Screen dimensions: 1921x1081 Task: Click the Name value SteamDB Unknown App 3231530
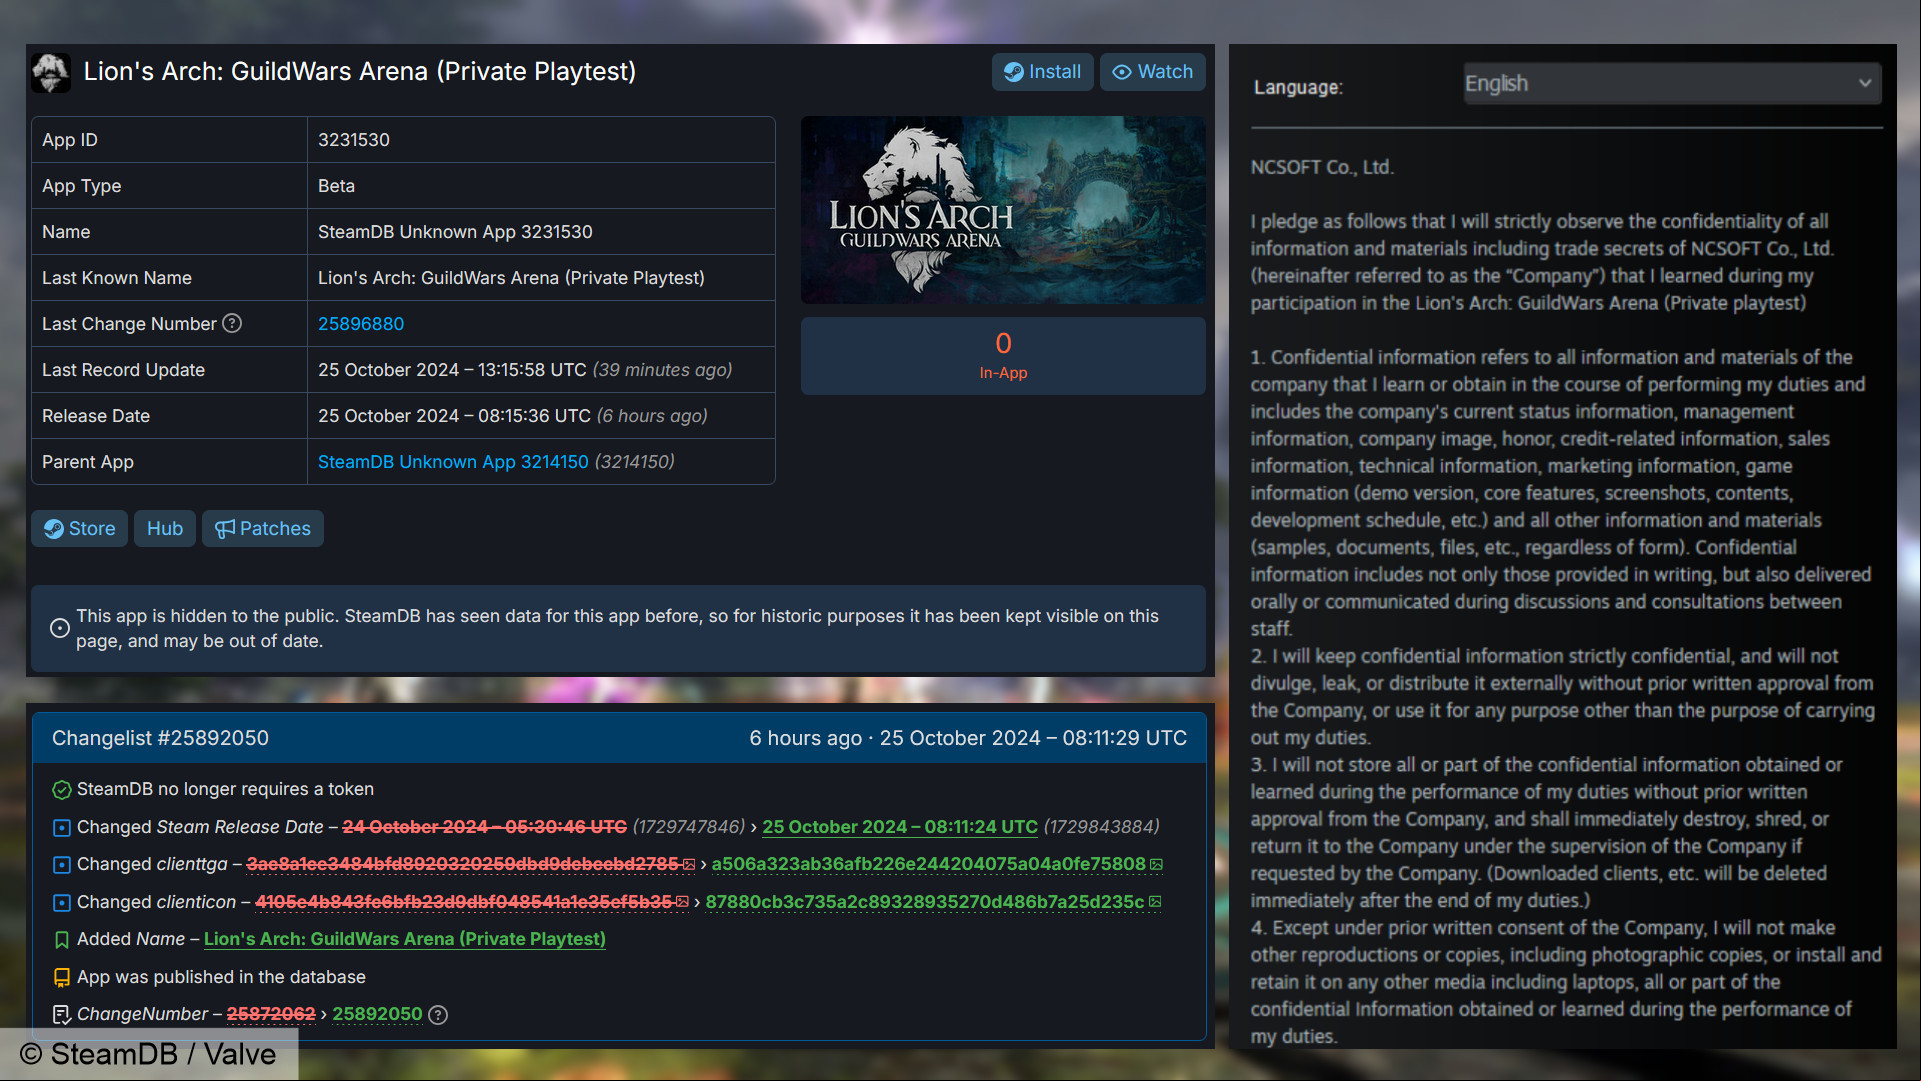point(455,232)
